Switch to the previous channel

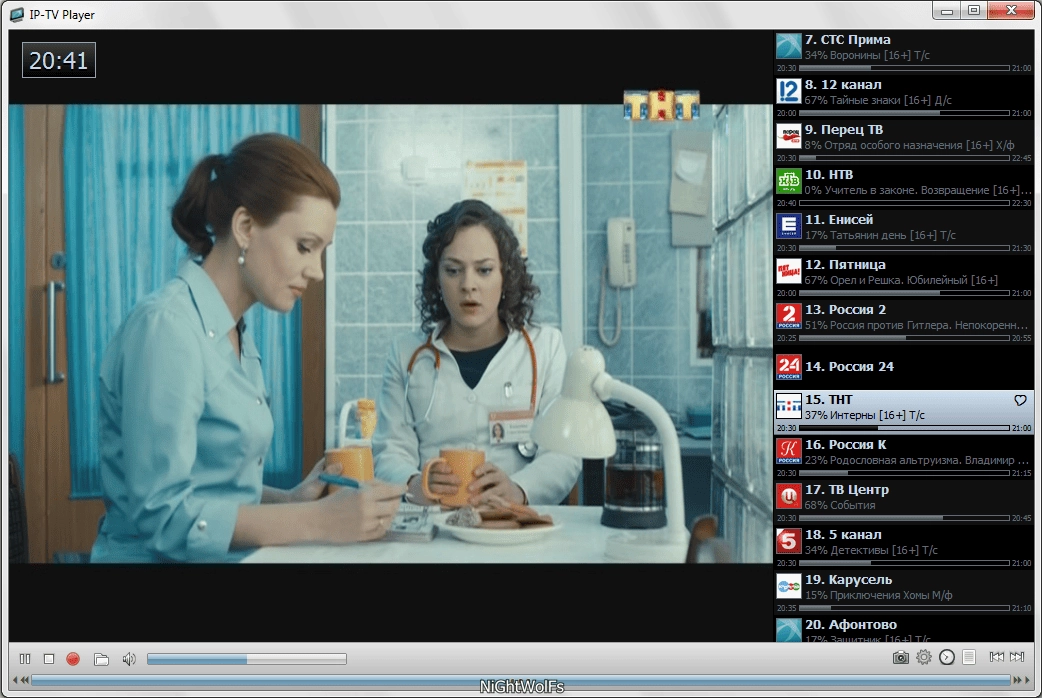(x=996, y=657)
